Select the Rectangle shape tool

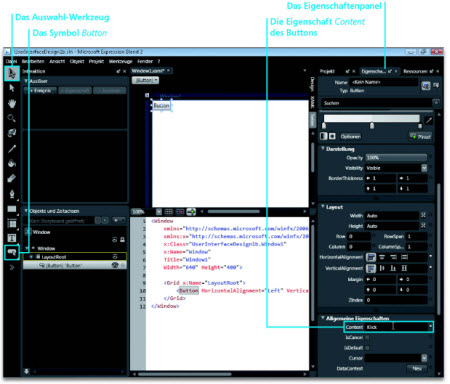[x=12, y=209]
